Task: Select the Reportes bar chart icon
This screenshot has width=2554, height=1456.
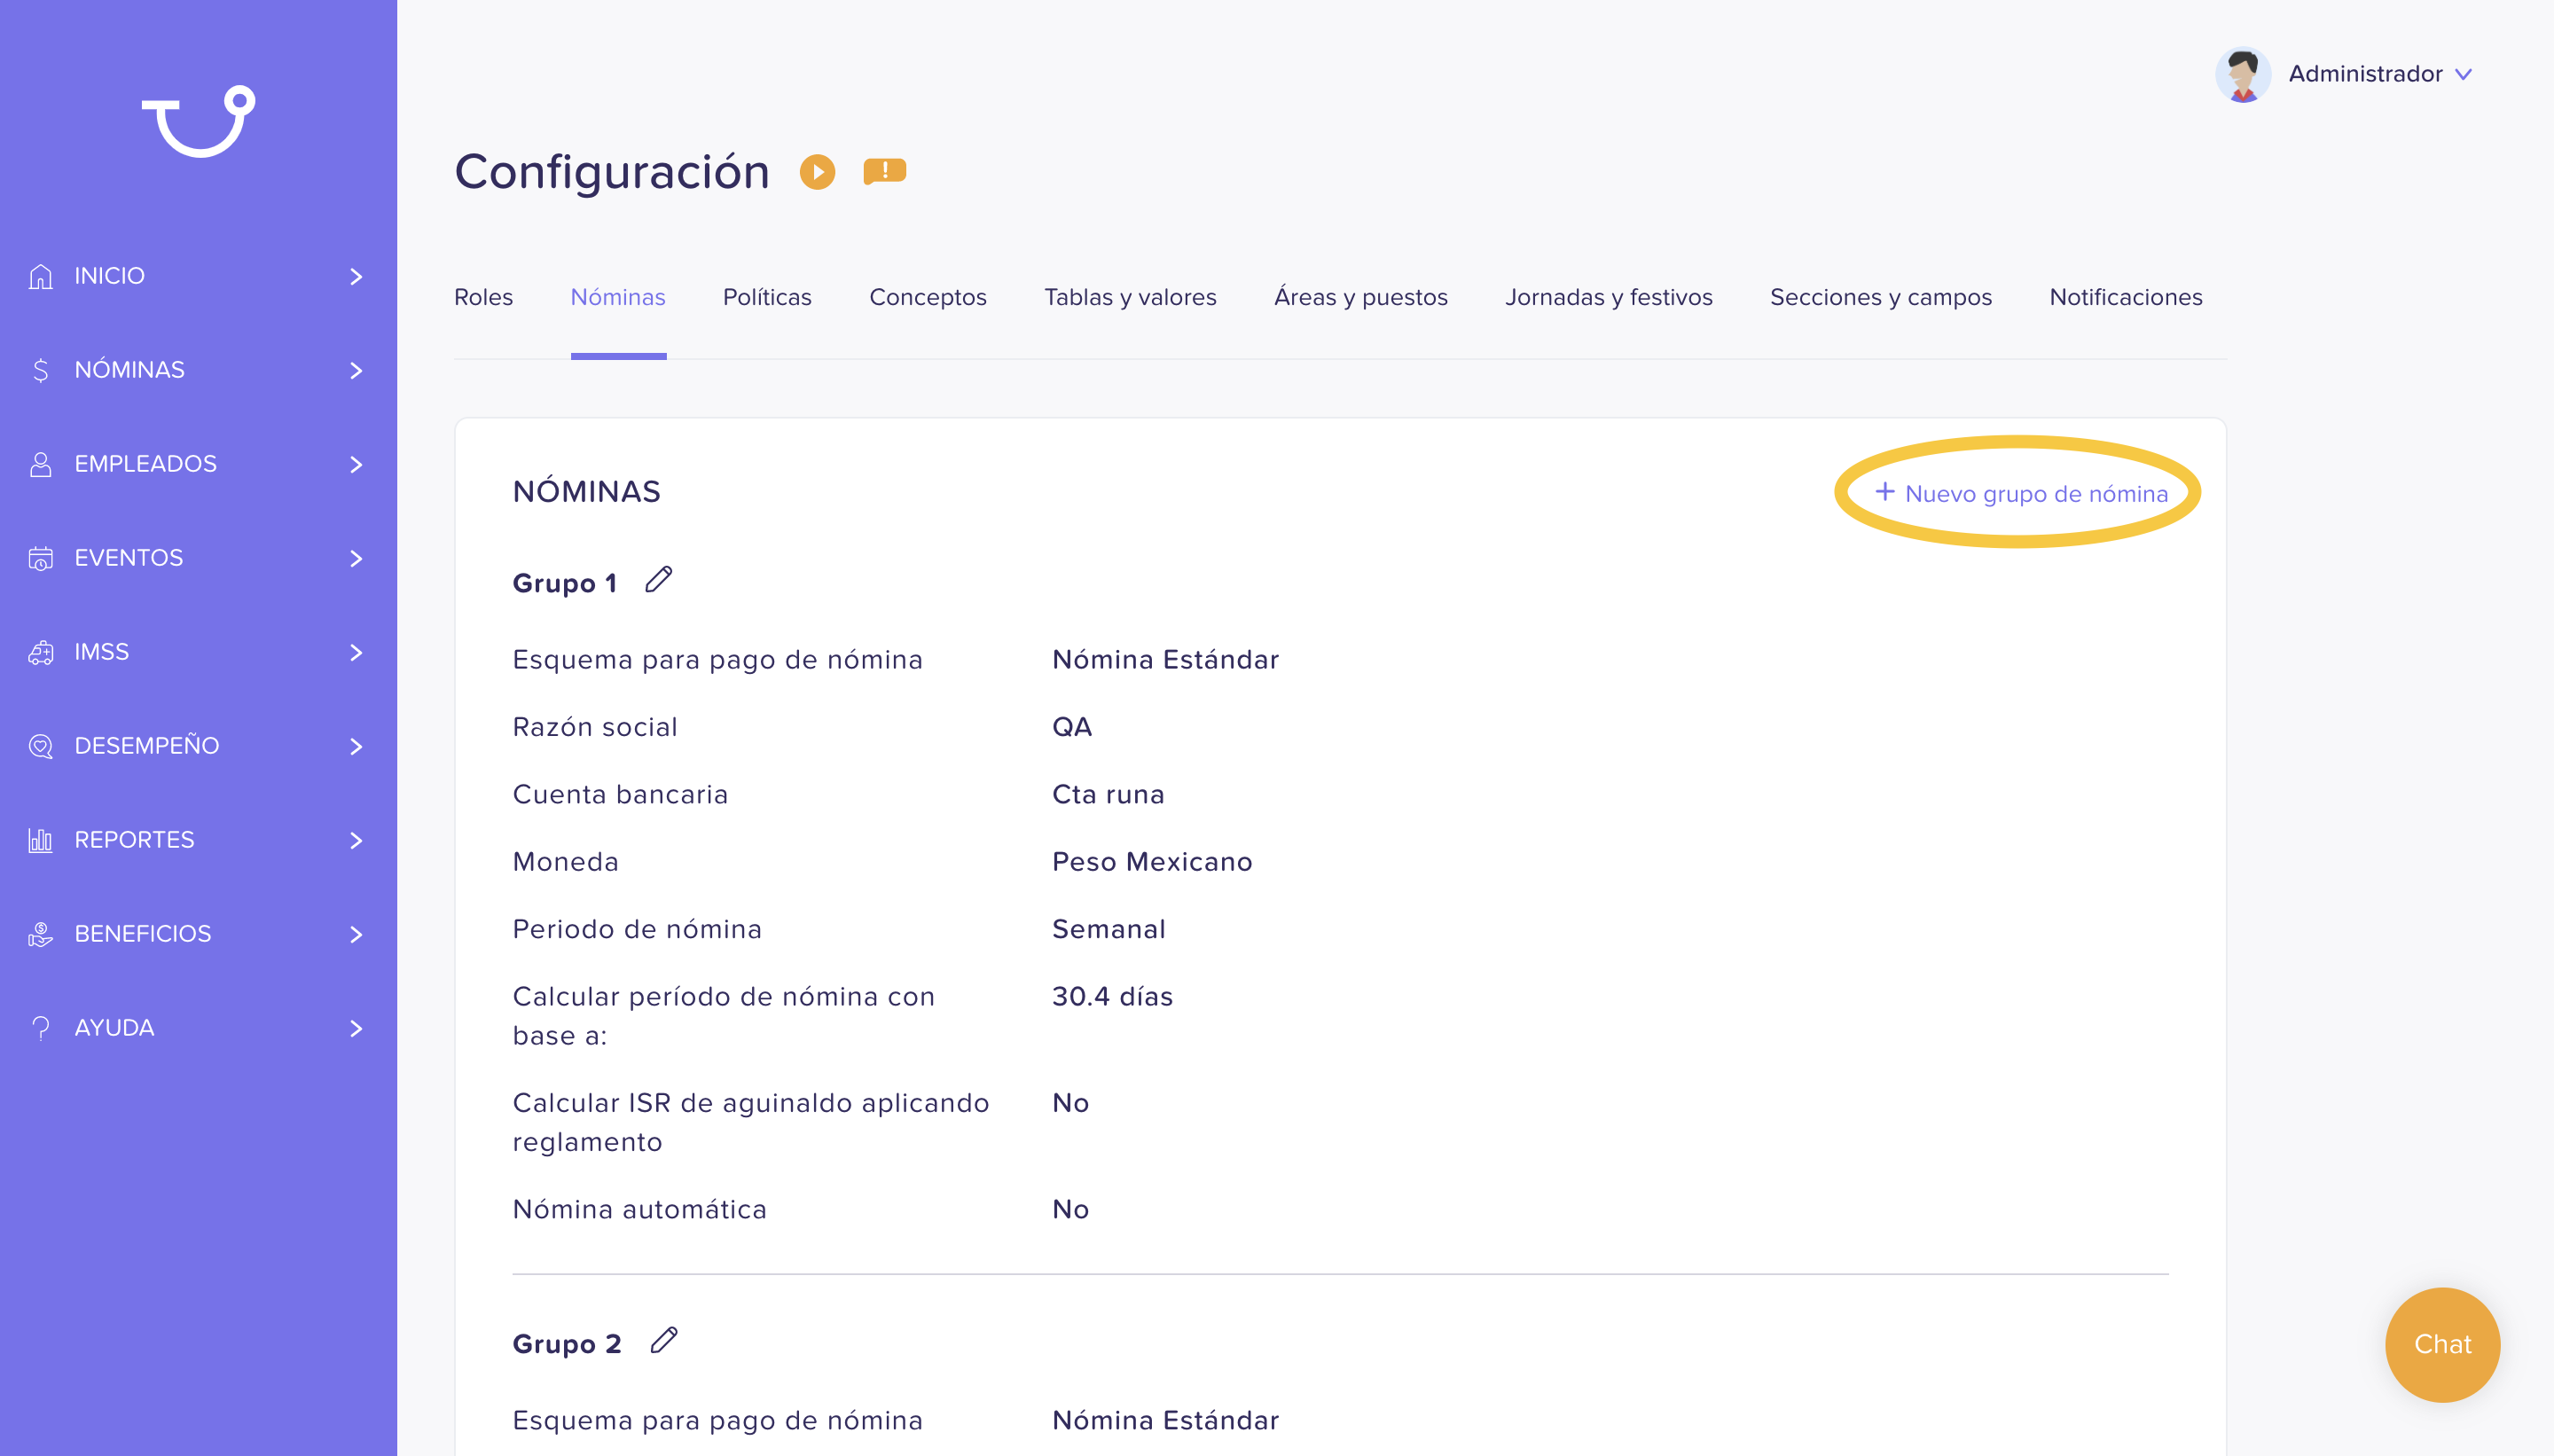Action: pos(40,840)
